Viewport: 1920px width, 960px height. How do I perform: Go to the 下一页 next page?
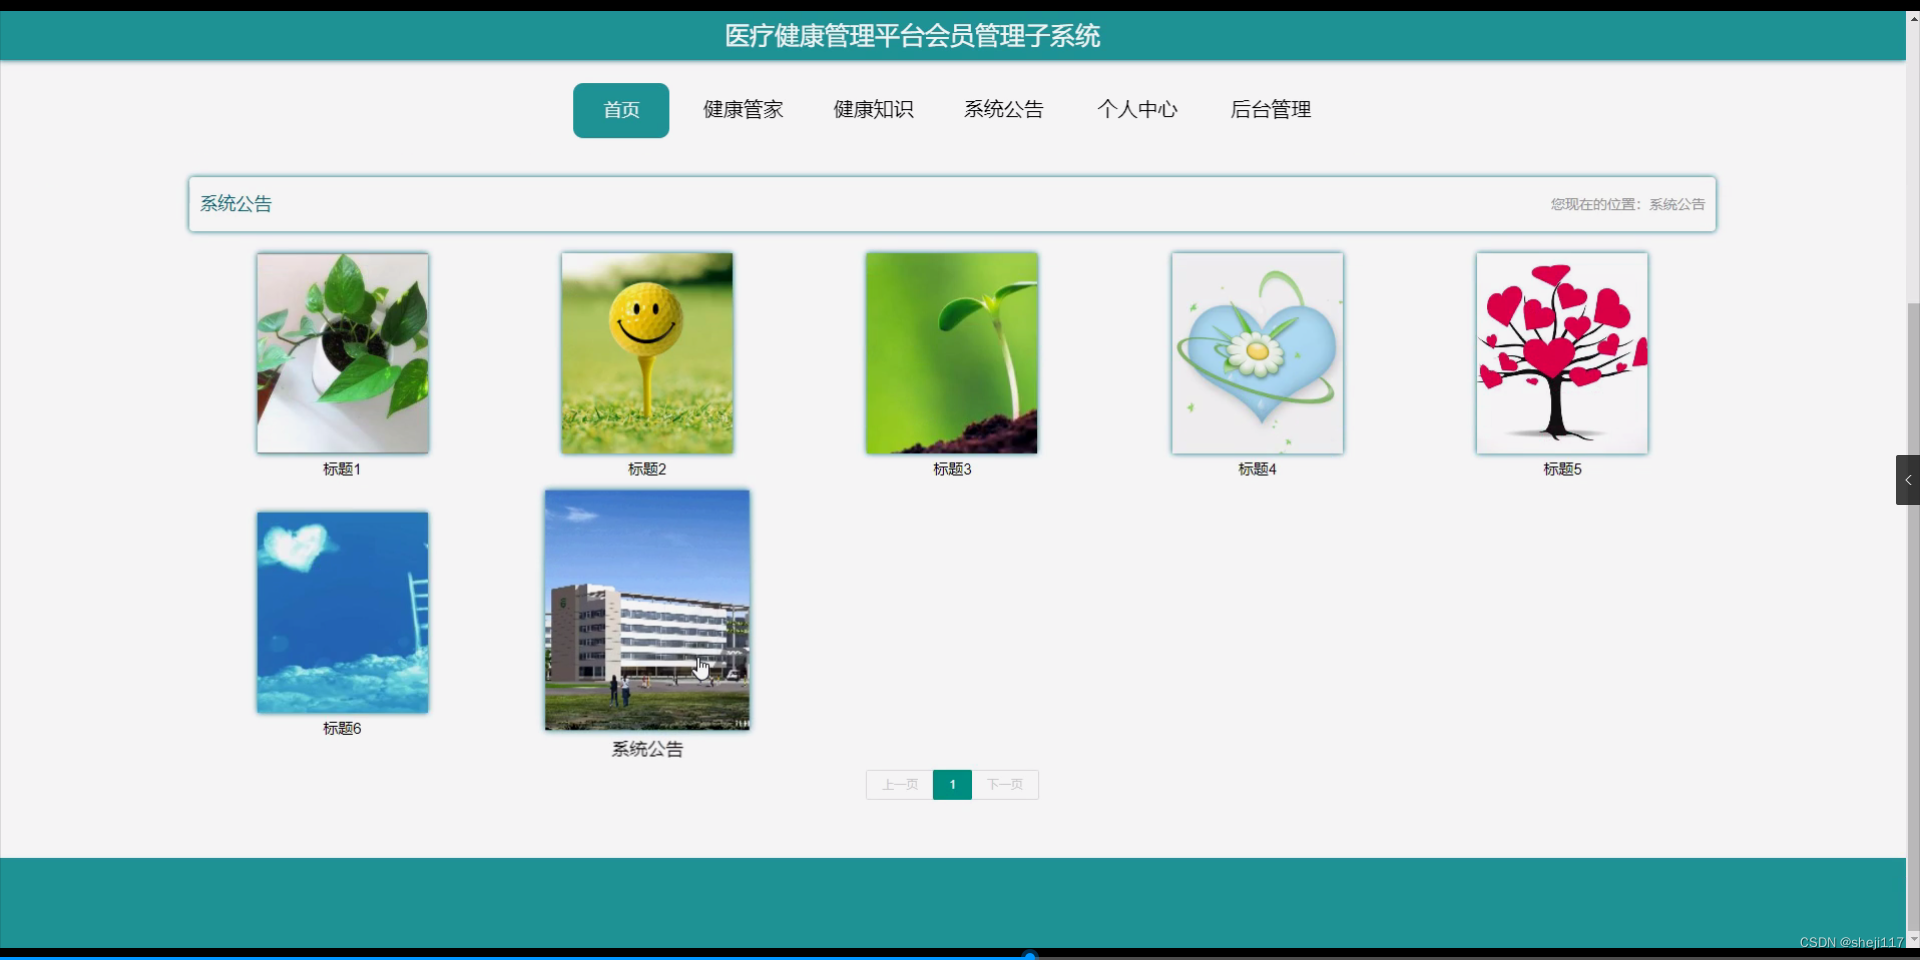(1004, 784)
